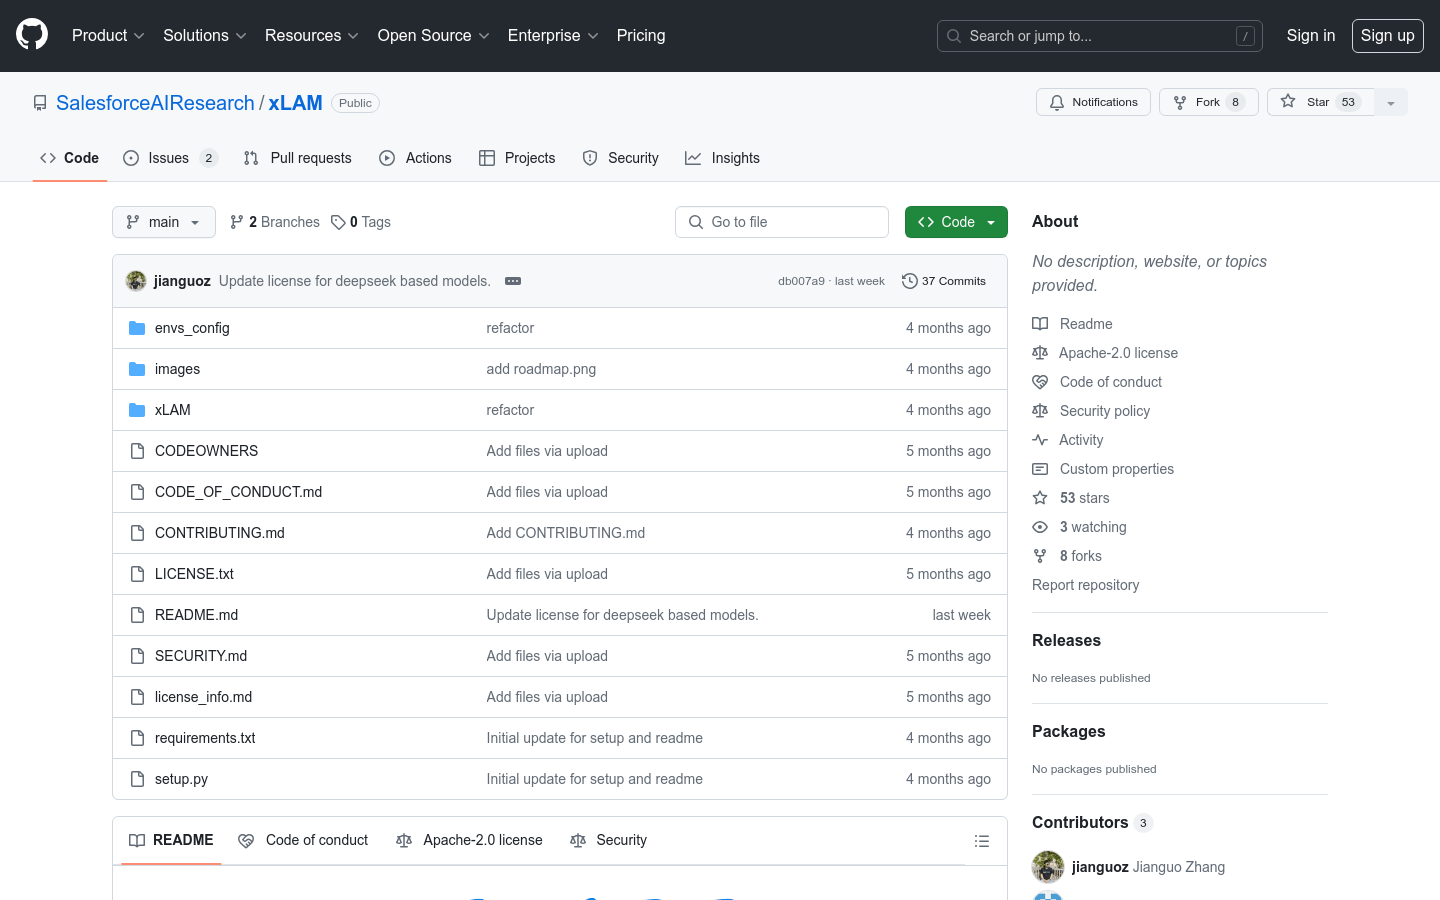
Task: Open Activity link in sidebar
Action: tap(1068, 440)
